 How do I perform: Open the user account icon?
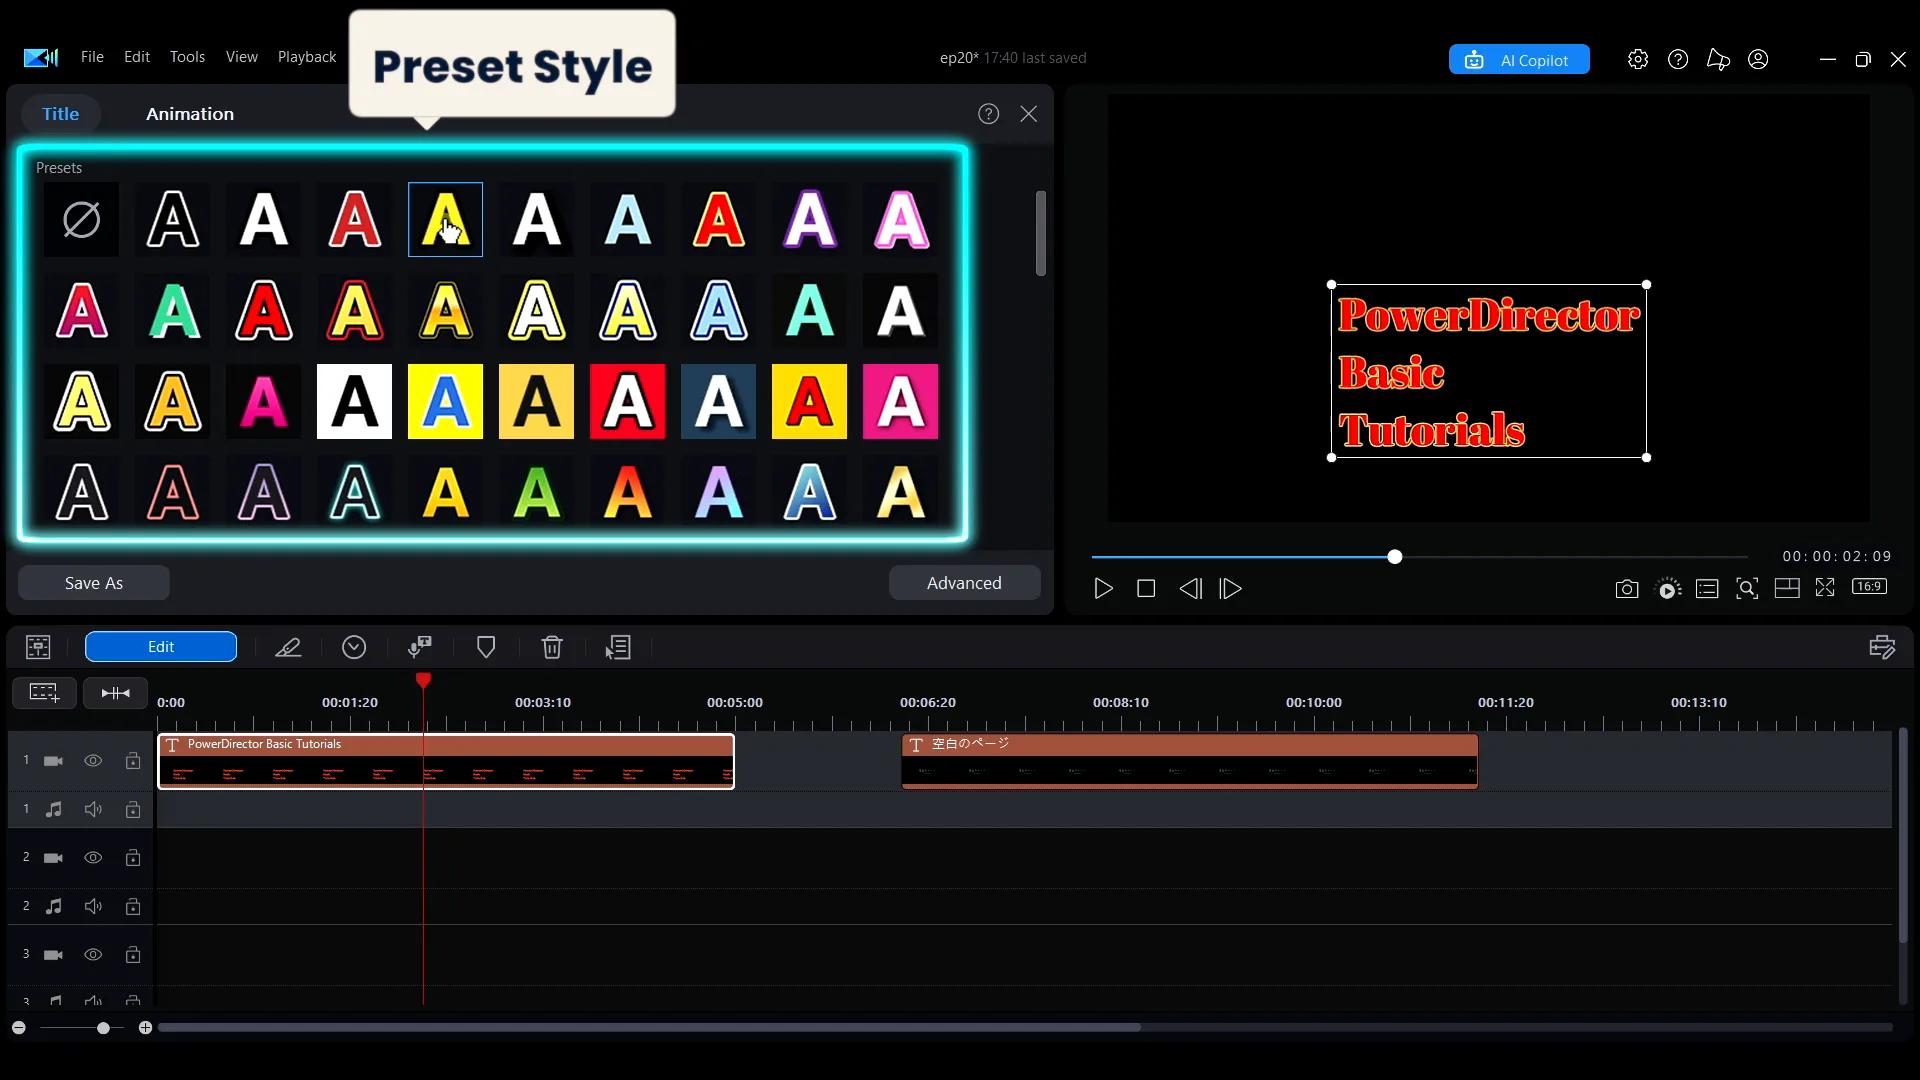coord(1758,60)
